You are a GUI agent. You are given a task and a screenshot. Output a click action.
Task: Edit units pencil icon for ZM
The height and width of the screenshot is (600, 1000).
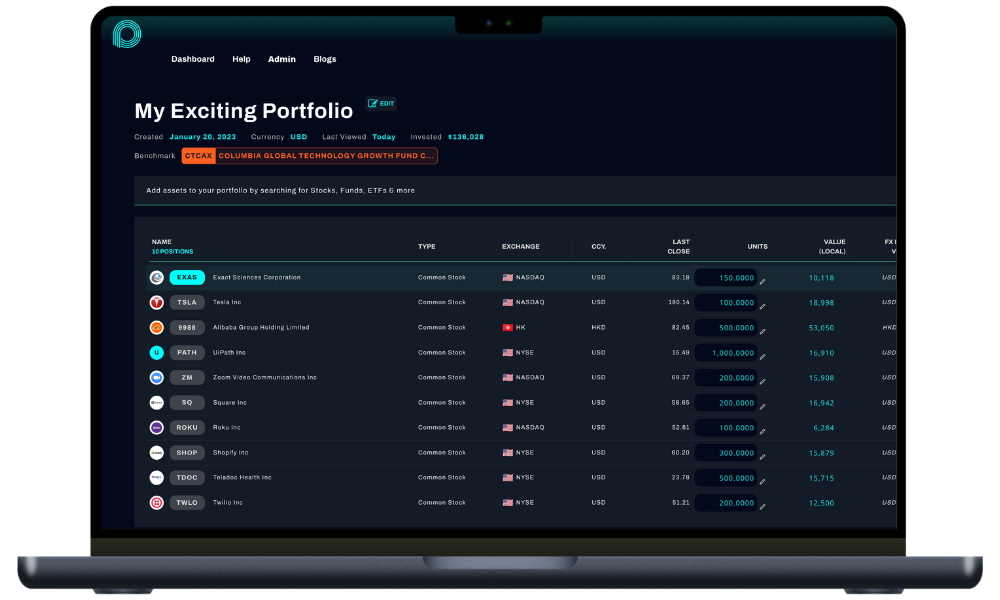[762, 381]
